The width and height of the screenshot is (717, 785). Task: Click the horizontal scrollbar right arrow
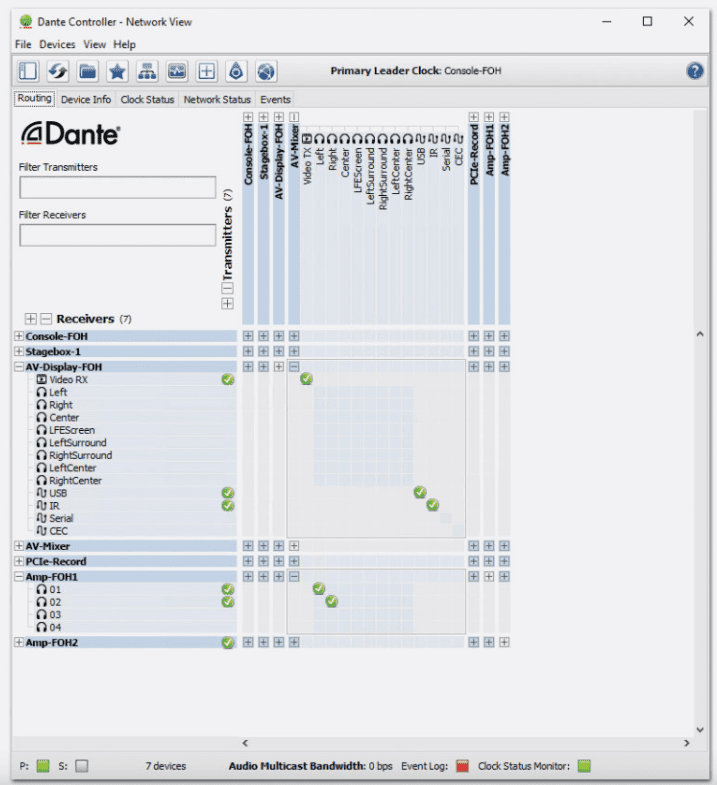pos(686,743)
